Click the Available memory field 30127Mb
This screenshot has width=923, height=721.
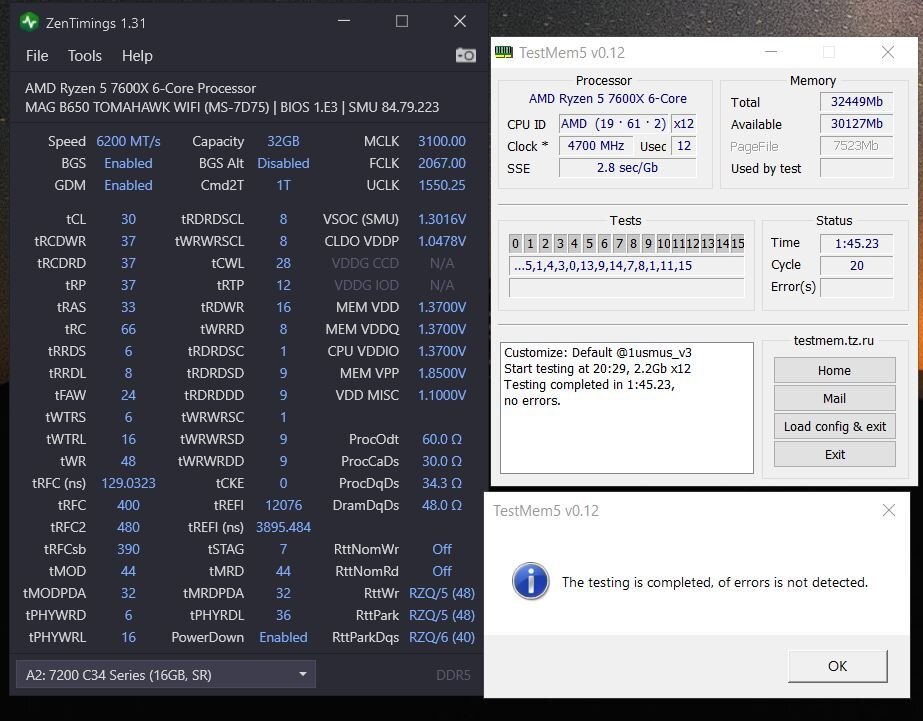[x=856, y=124]
